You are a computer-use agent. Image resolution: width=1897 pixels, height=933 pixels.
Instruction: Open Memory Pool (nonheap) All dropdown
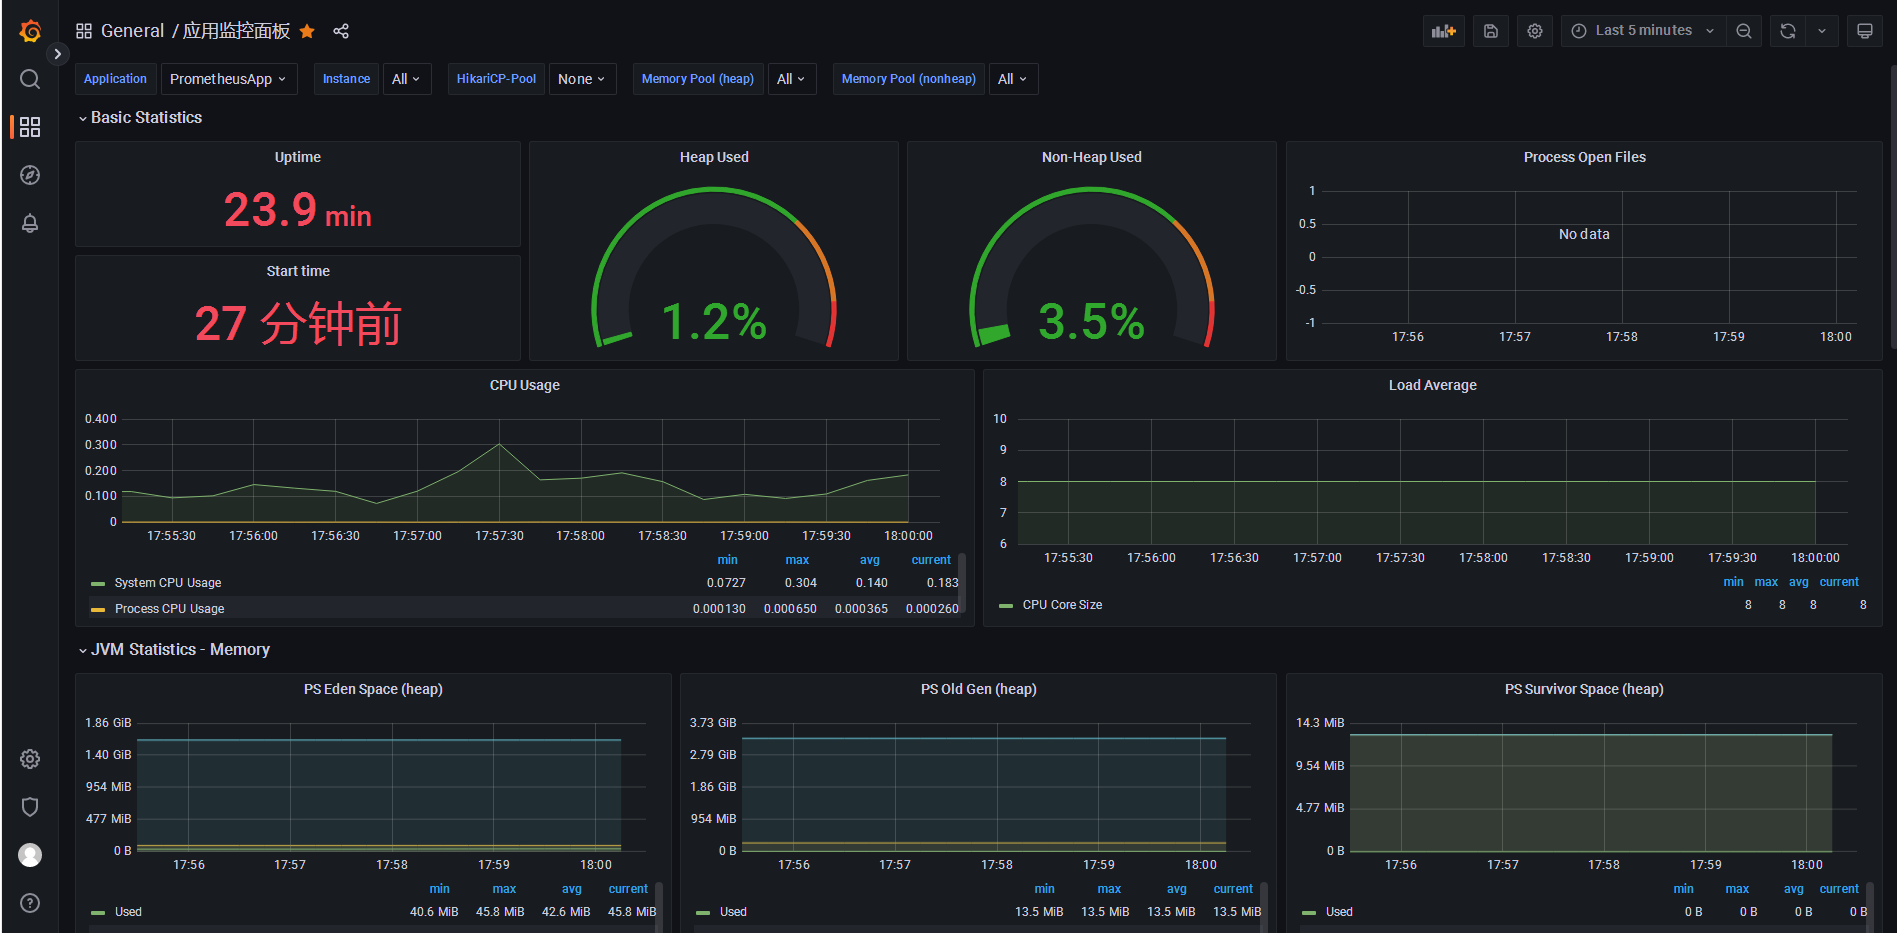coord(1013,79)
